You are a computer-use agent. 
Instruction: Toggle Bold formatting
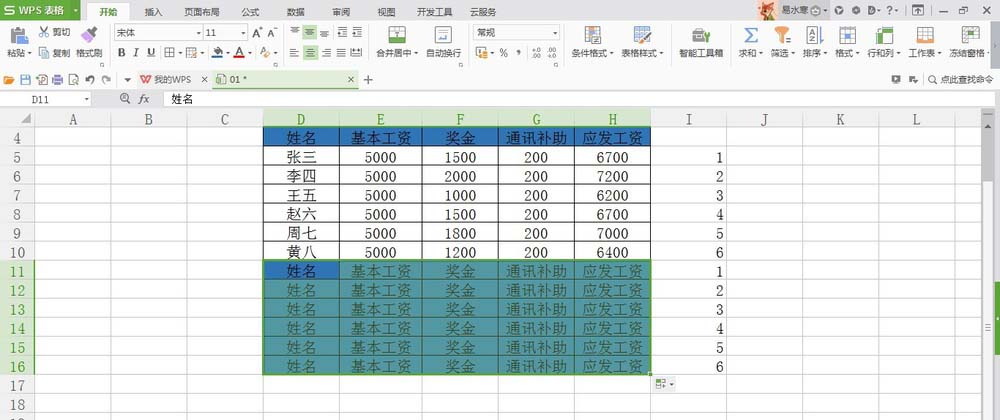pos(121,53)
